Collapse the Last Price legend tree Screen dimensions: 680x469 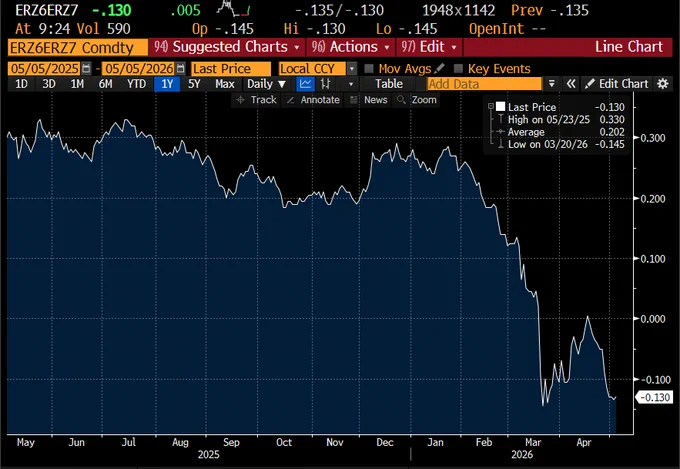click(x=490, y=106)
